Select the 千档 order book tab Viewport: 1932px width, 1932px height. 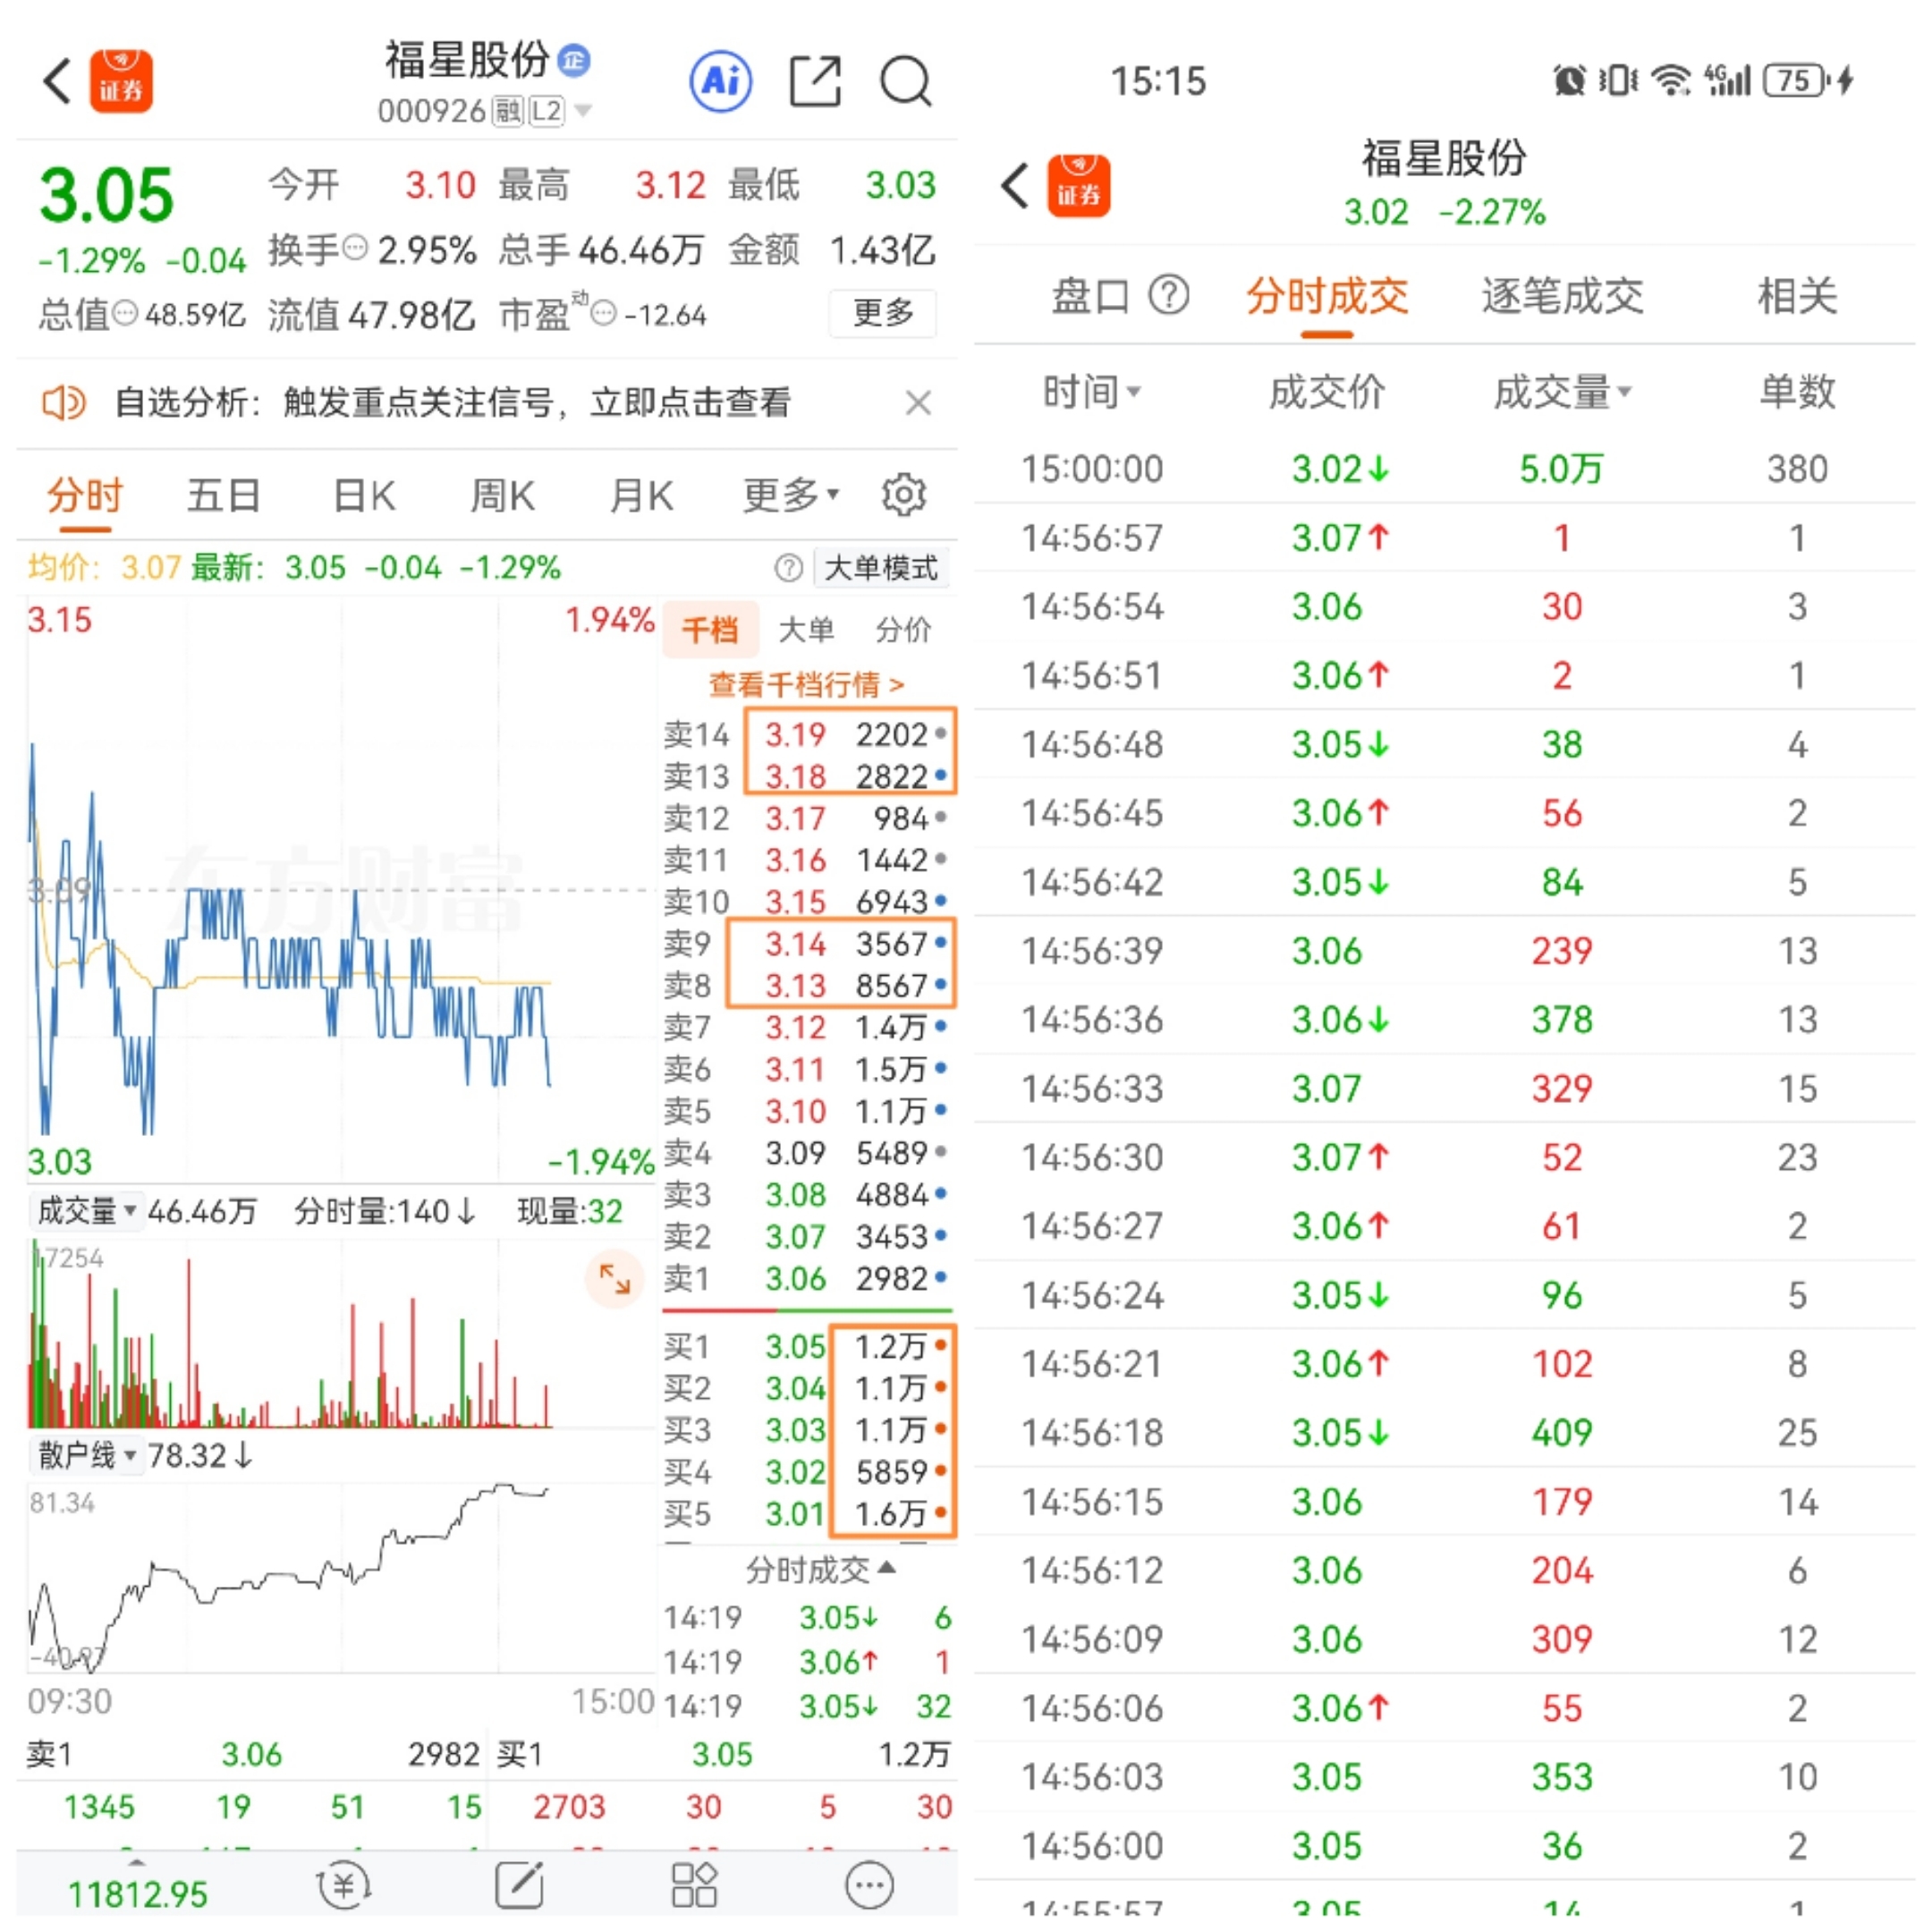tap(710, 629)
